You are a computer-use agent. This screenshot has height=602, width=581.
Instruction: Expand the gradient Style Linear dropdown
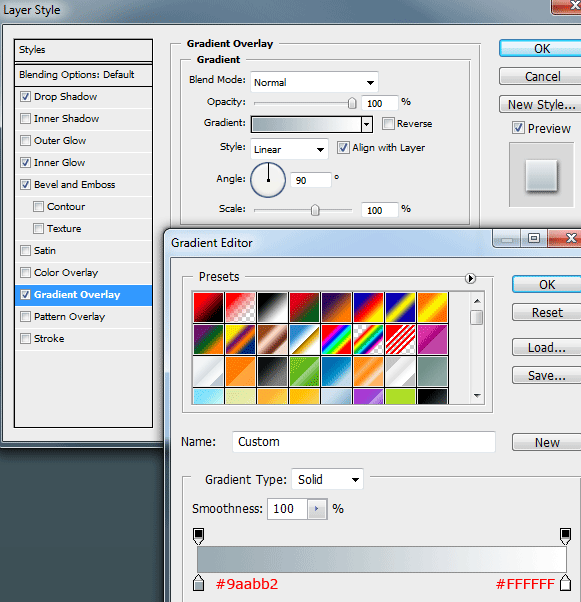[x=289, y=149]
